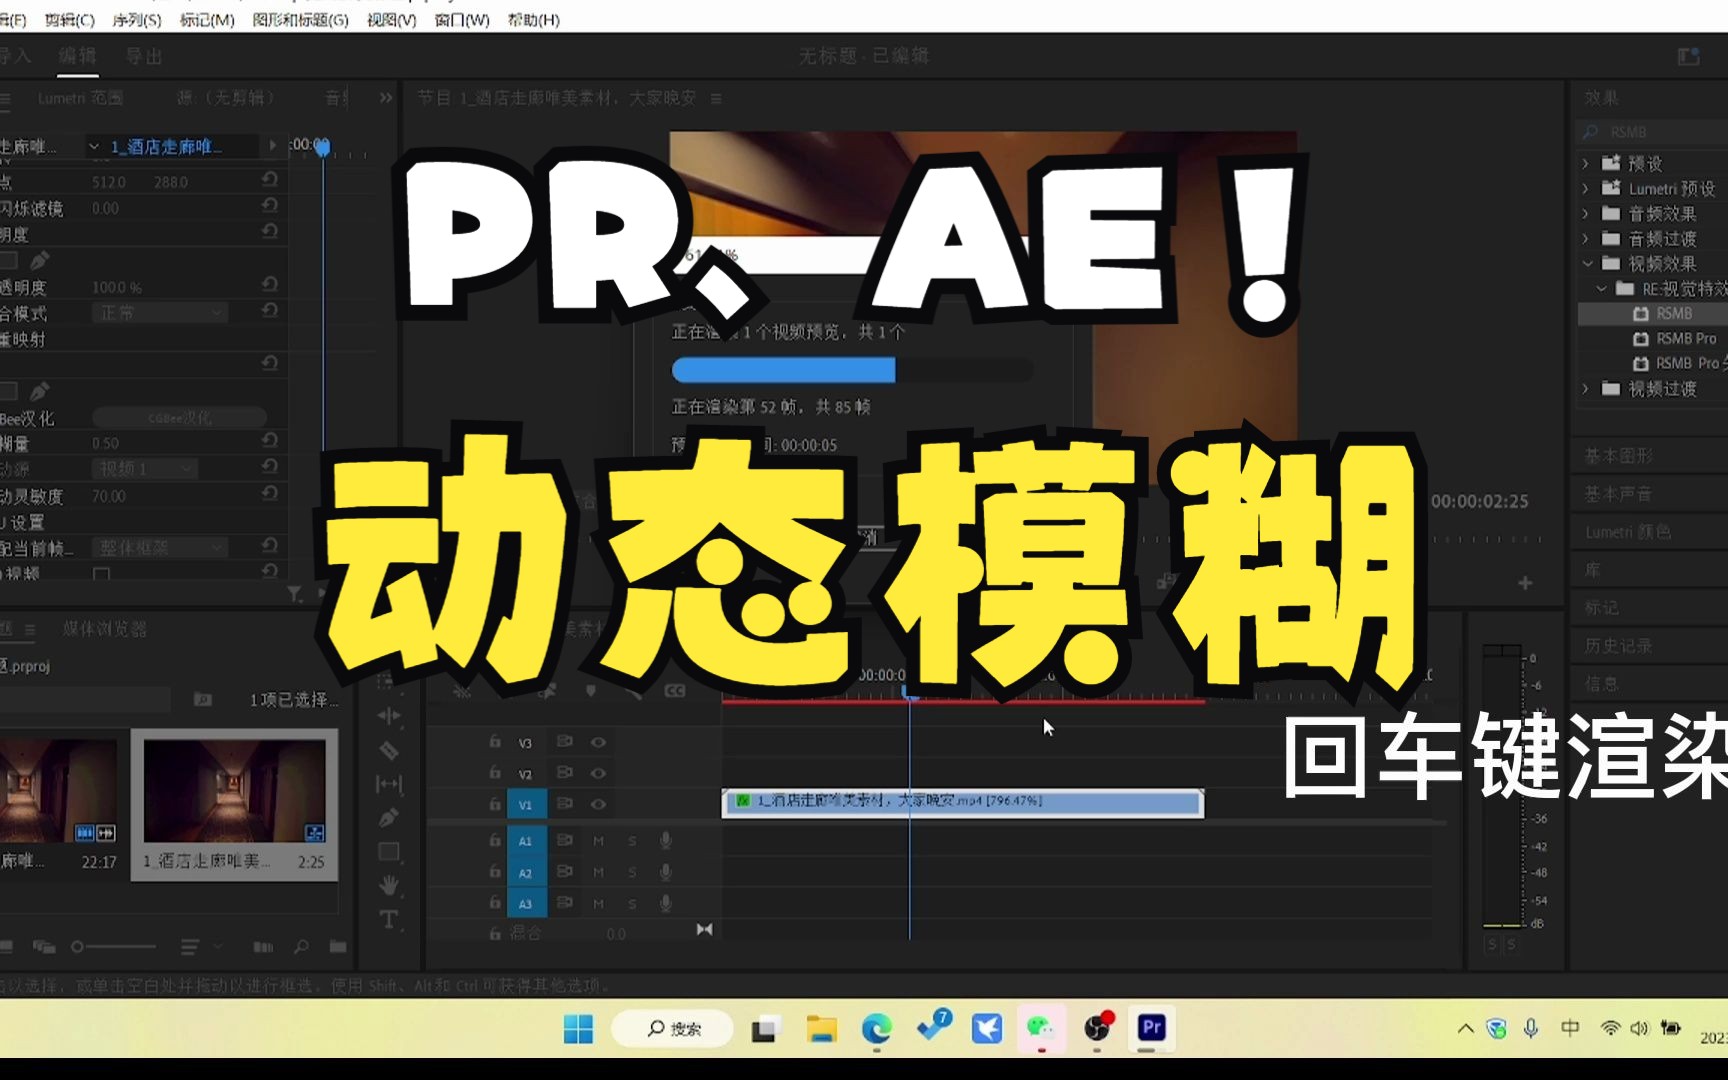The height and width of the screenshot is (1080, 1728).
Task: Expand the 视频过渡 folder
Action: point(1586,388)
